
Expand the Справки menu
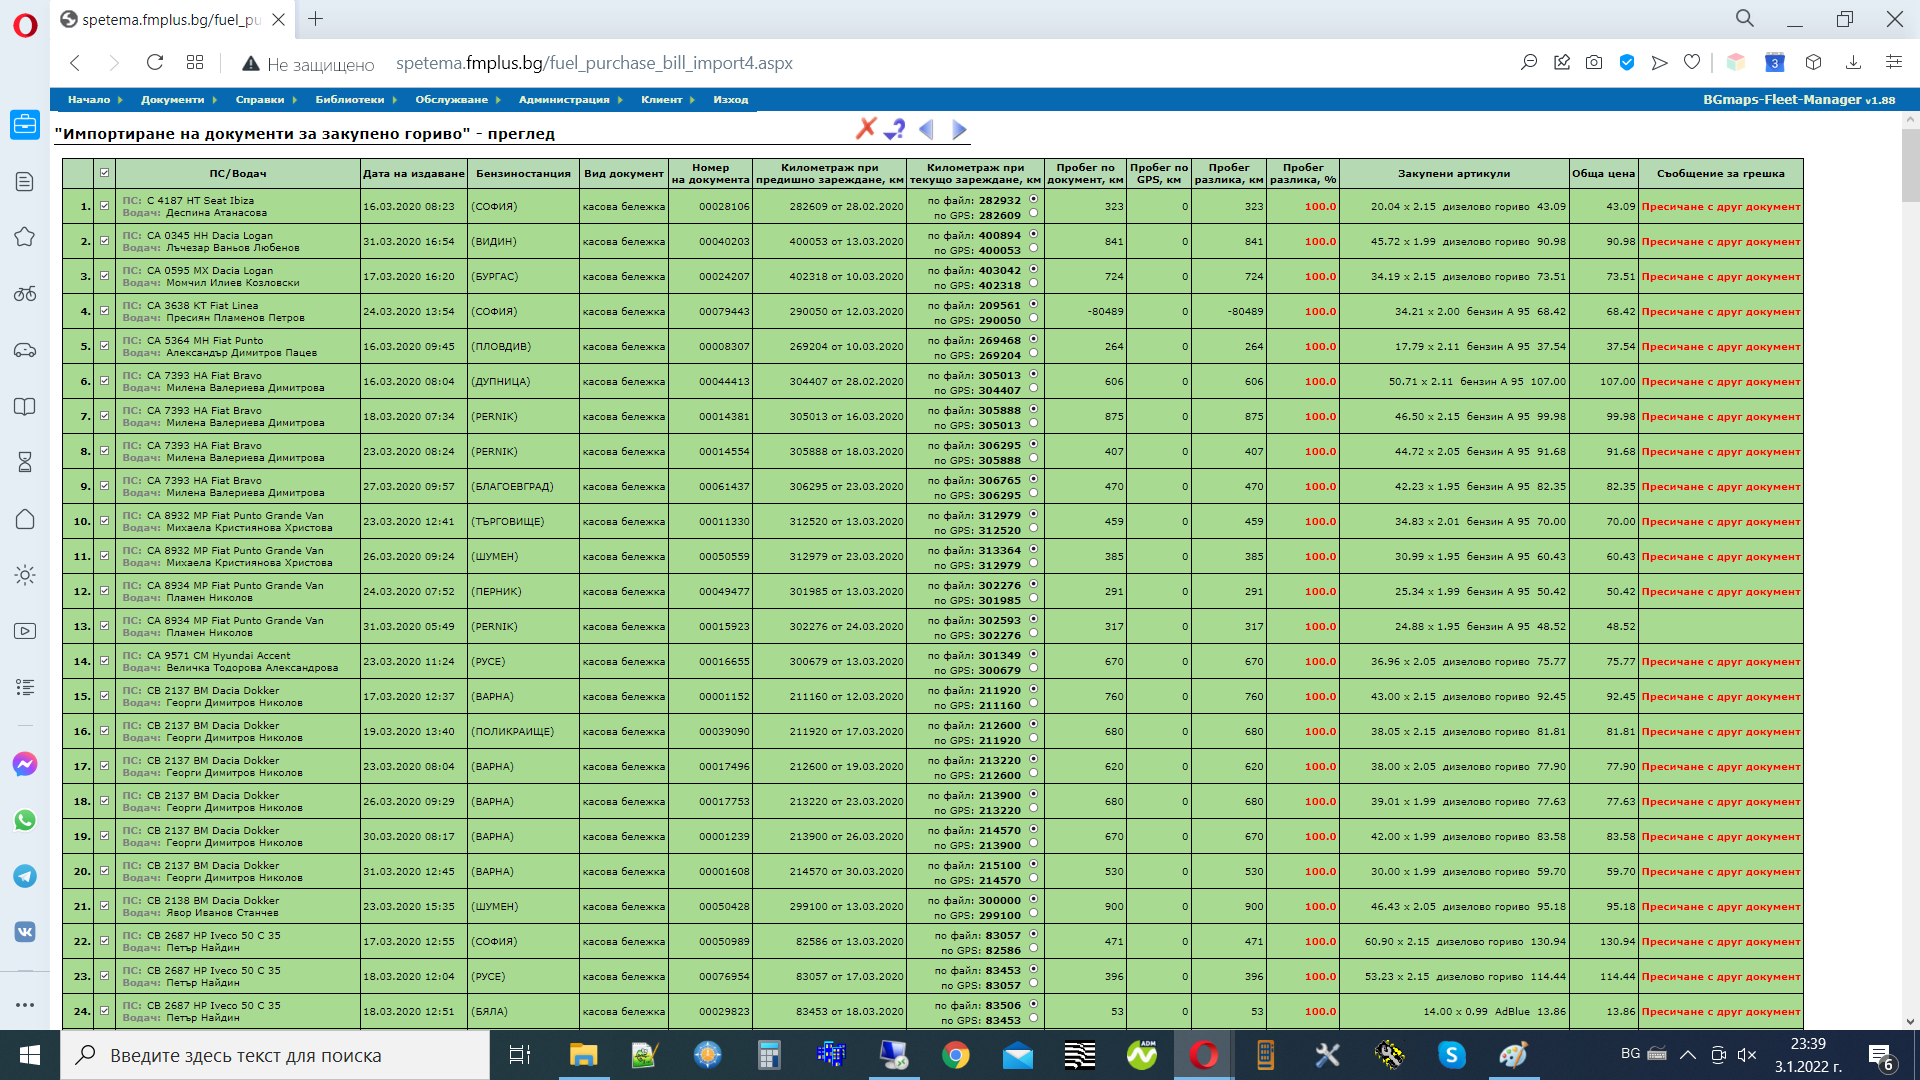[x=260, y=100]
